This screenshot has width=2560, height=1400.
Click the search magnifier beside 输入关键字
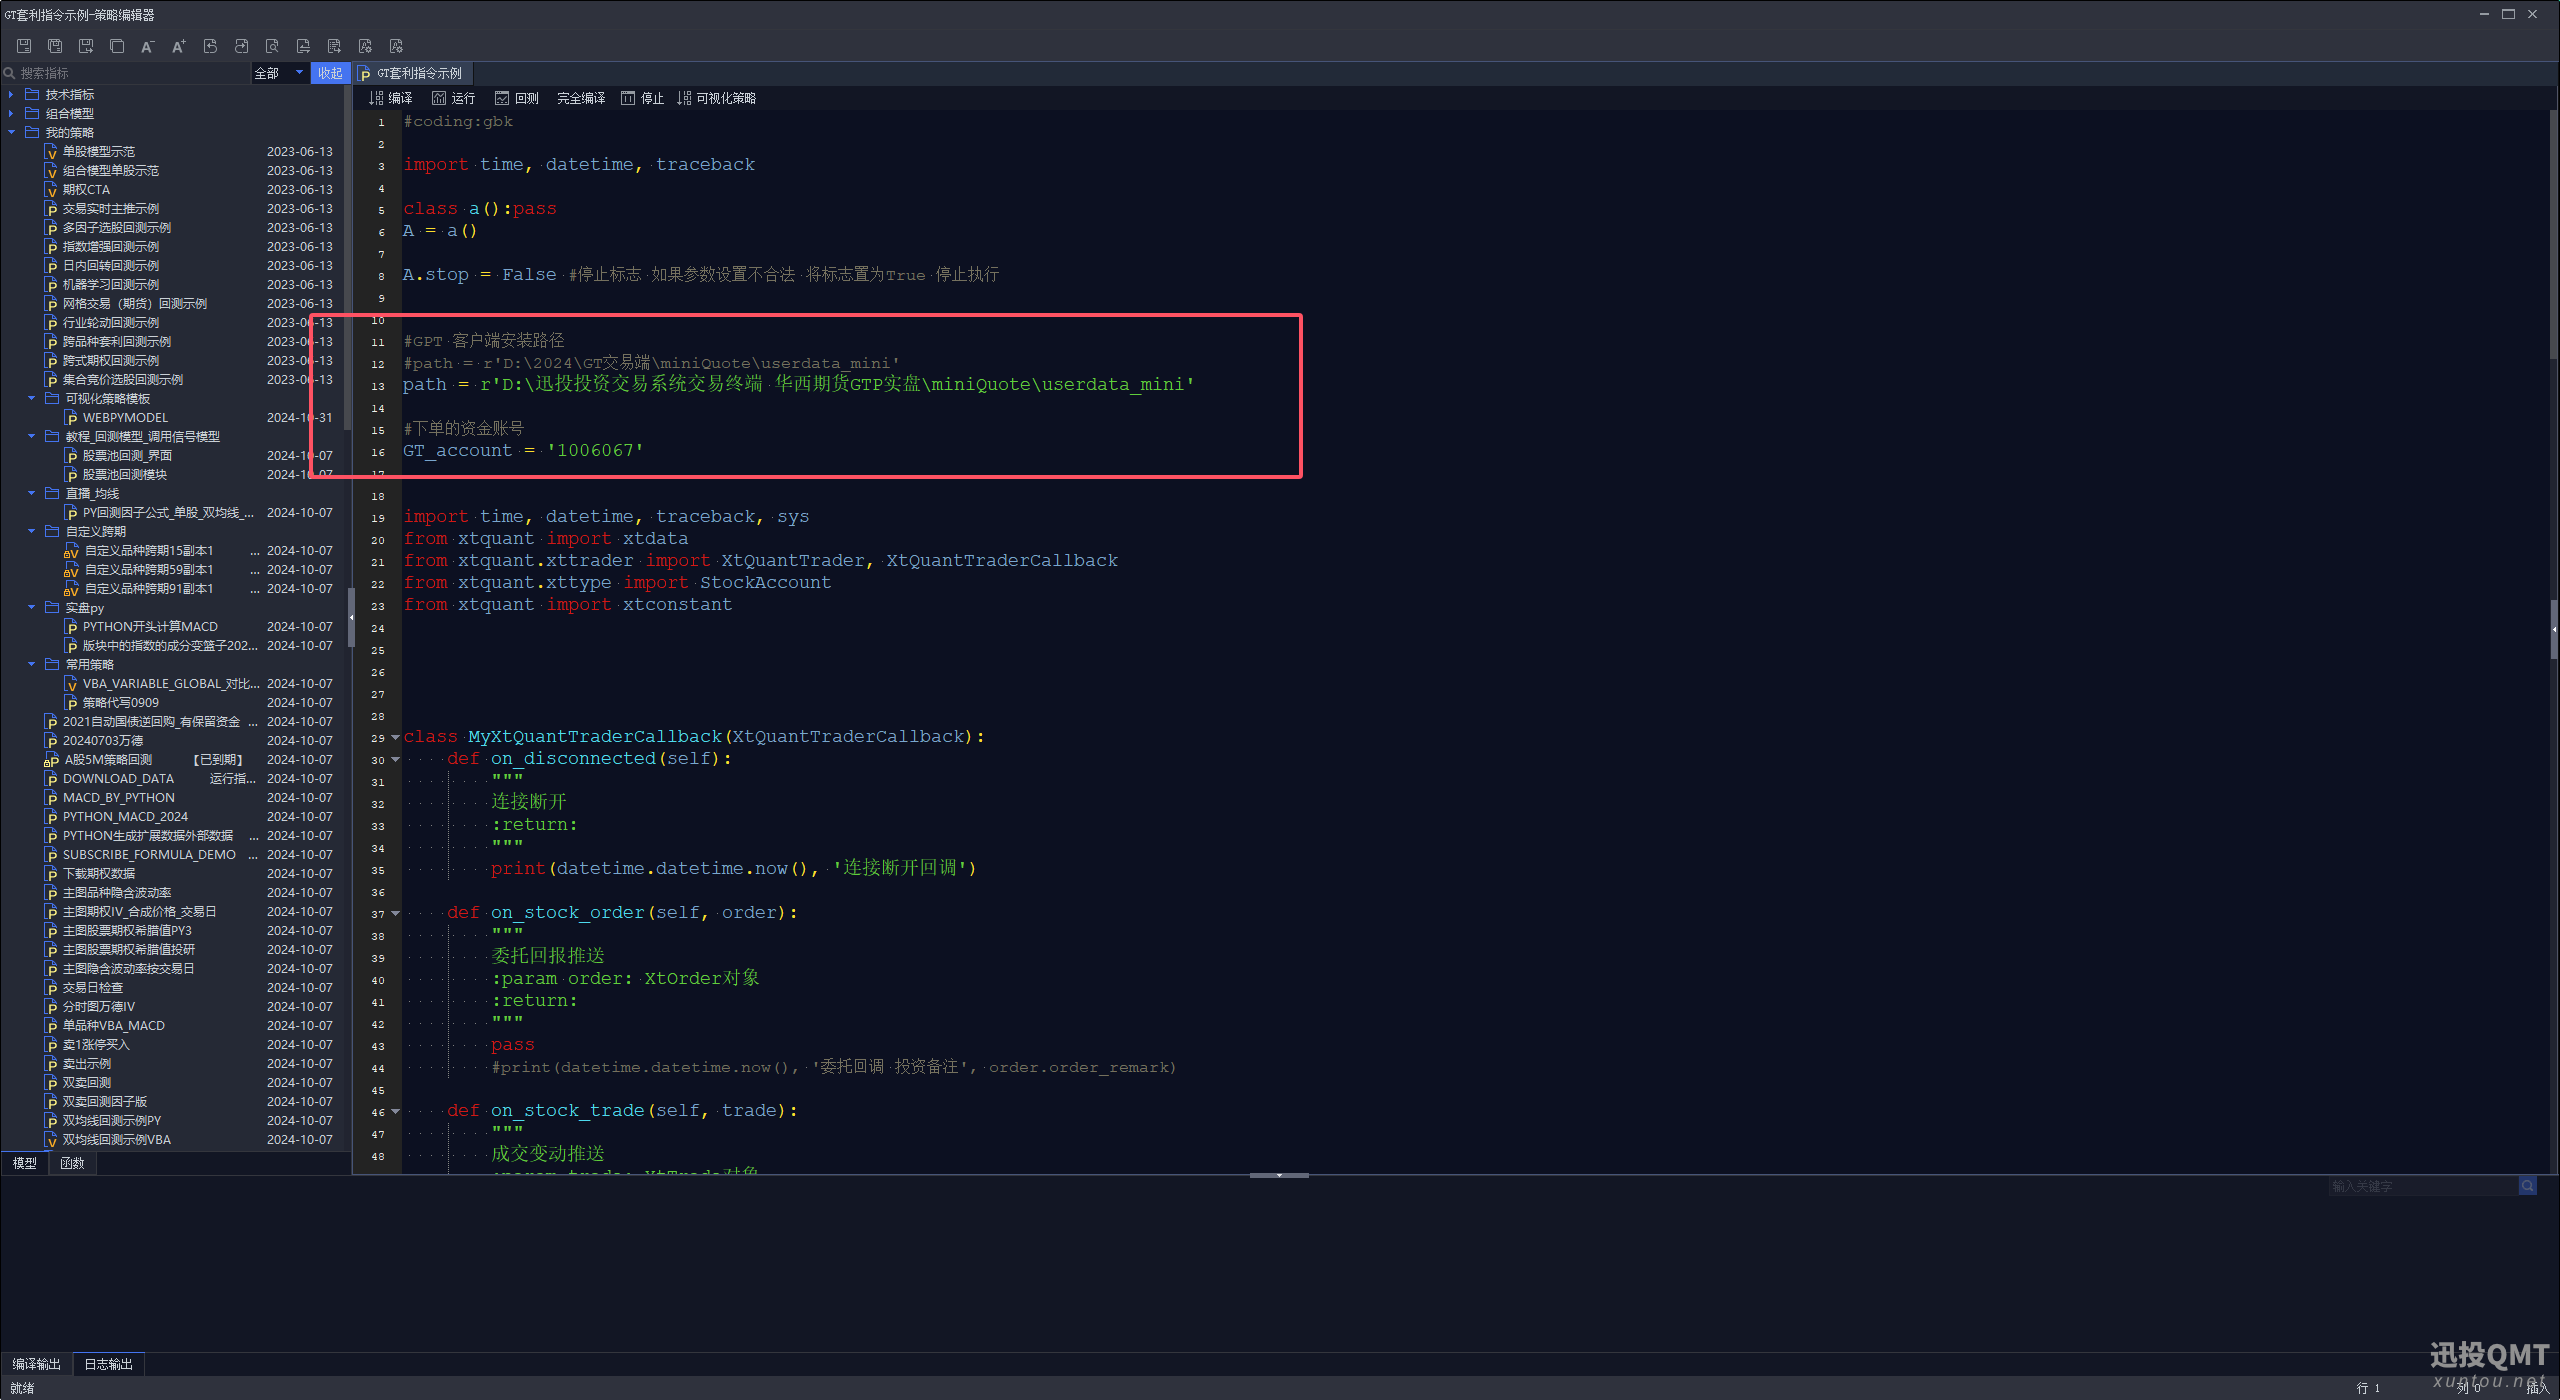[2527, 1186]
